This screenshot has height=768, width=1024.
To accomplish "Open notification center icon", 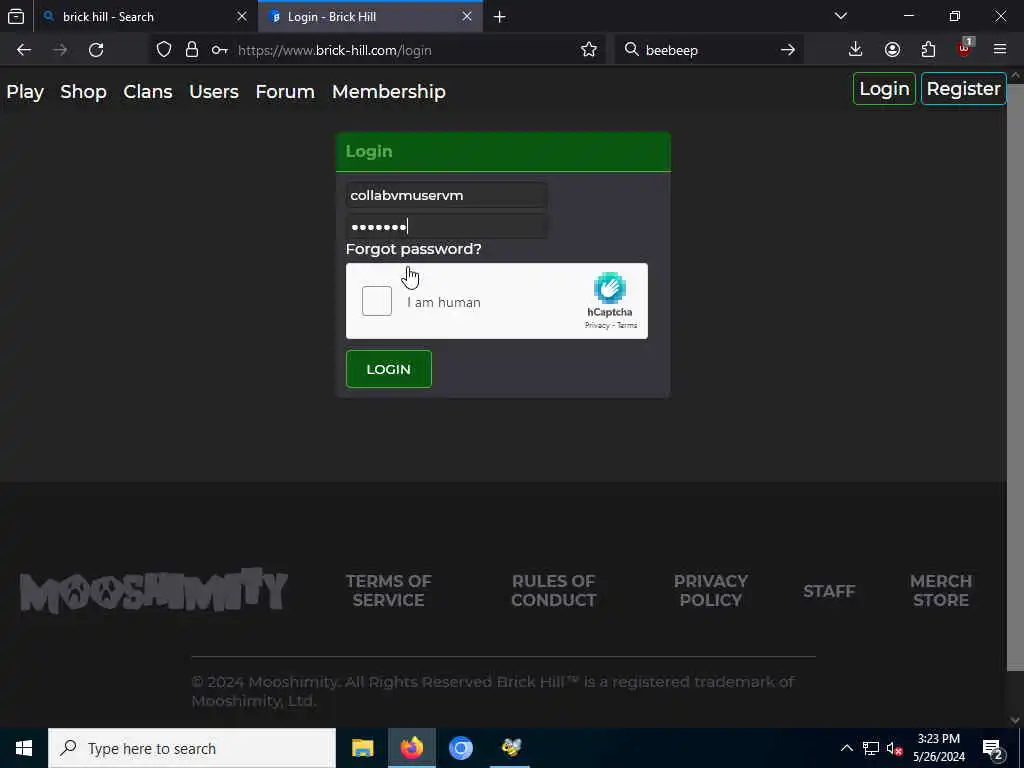I will tap(993, 749).
